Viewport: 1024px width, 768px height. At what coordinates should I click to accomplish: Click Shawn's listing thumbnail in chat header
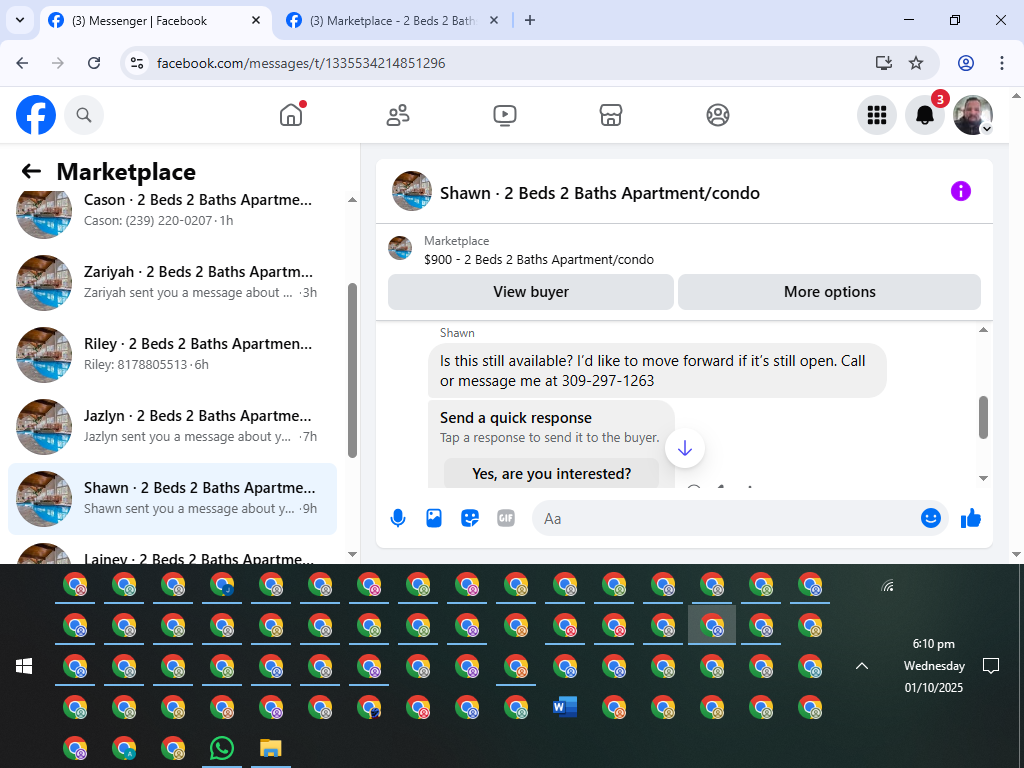pos(411,191)
